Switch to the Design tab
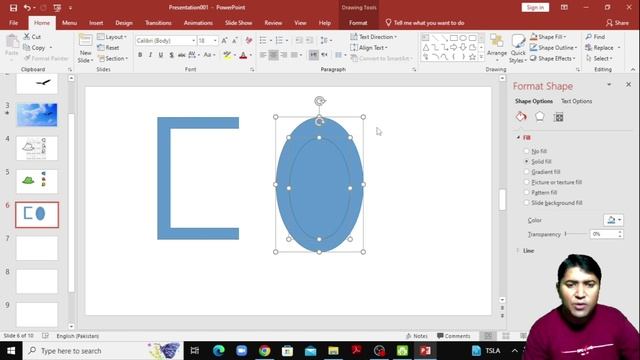This screenshot has width=640, height=360. (x=124, y=23)
